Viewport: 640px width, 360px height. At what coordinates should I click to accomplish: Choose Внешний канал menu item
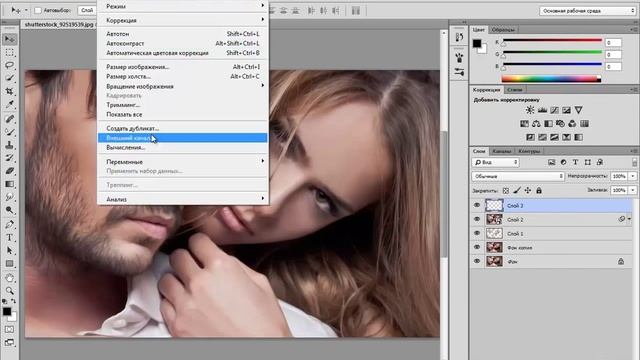(183, 138)
